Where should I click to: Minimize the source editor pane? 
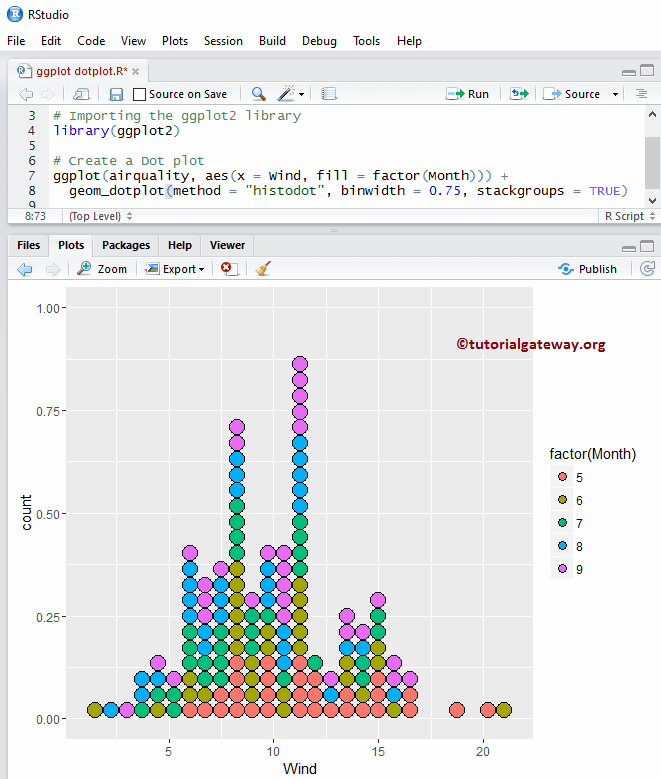[629, 73]
